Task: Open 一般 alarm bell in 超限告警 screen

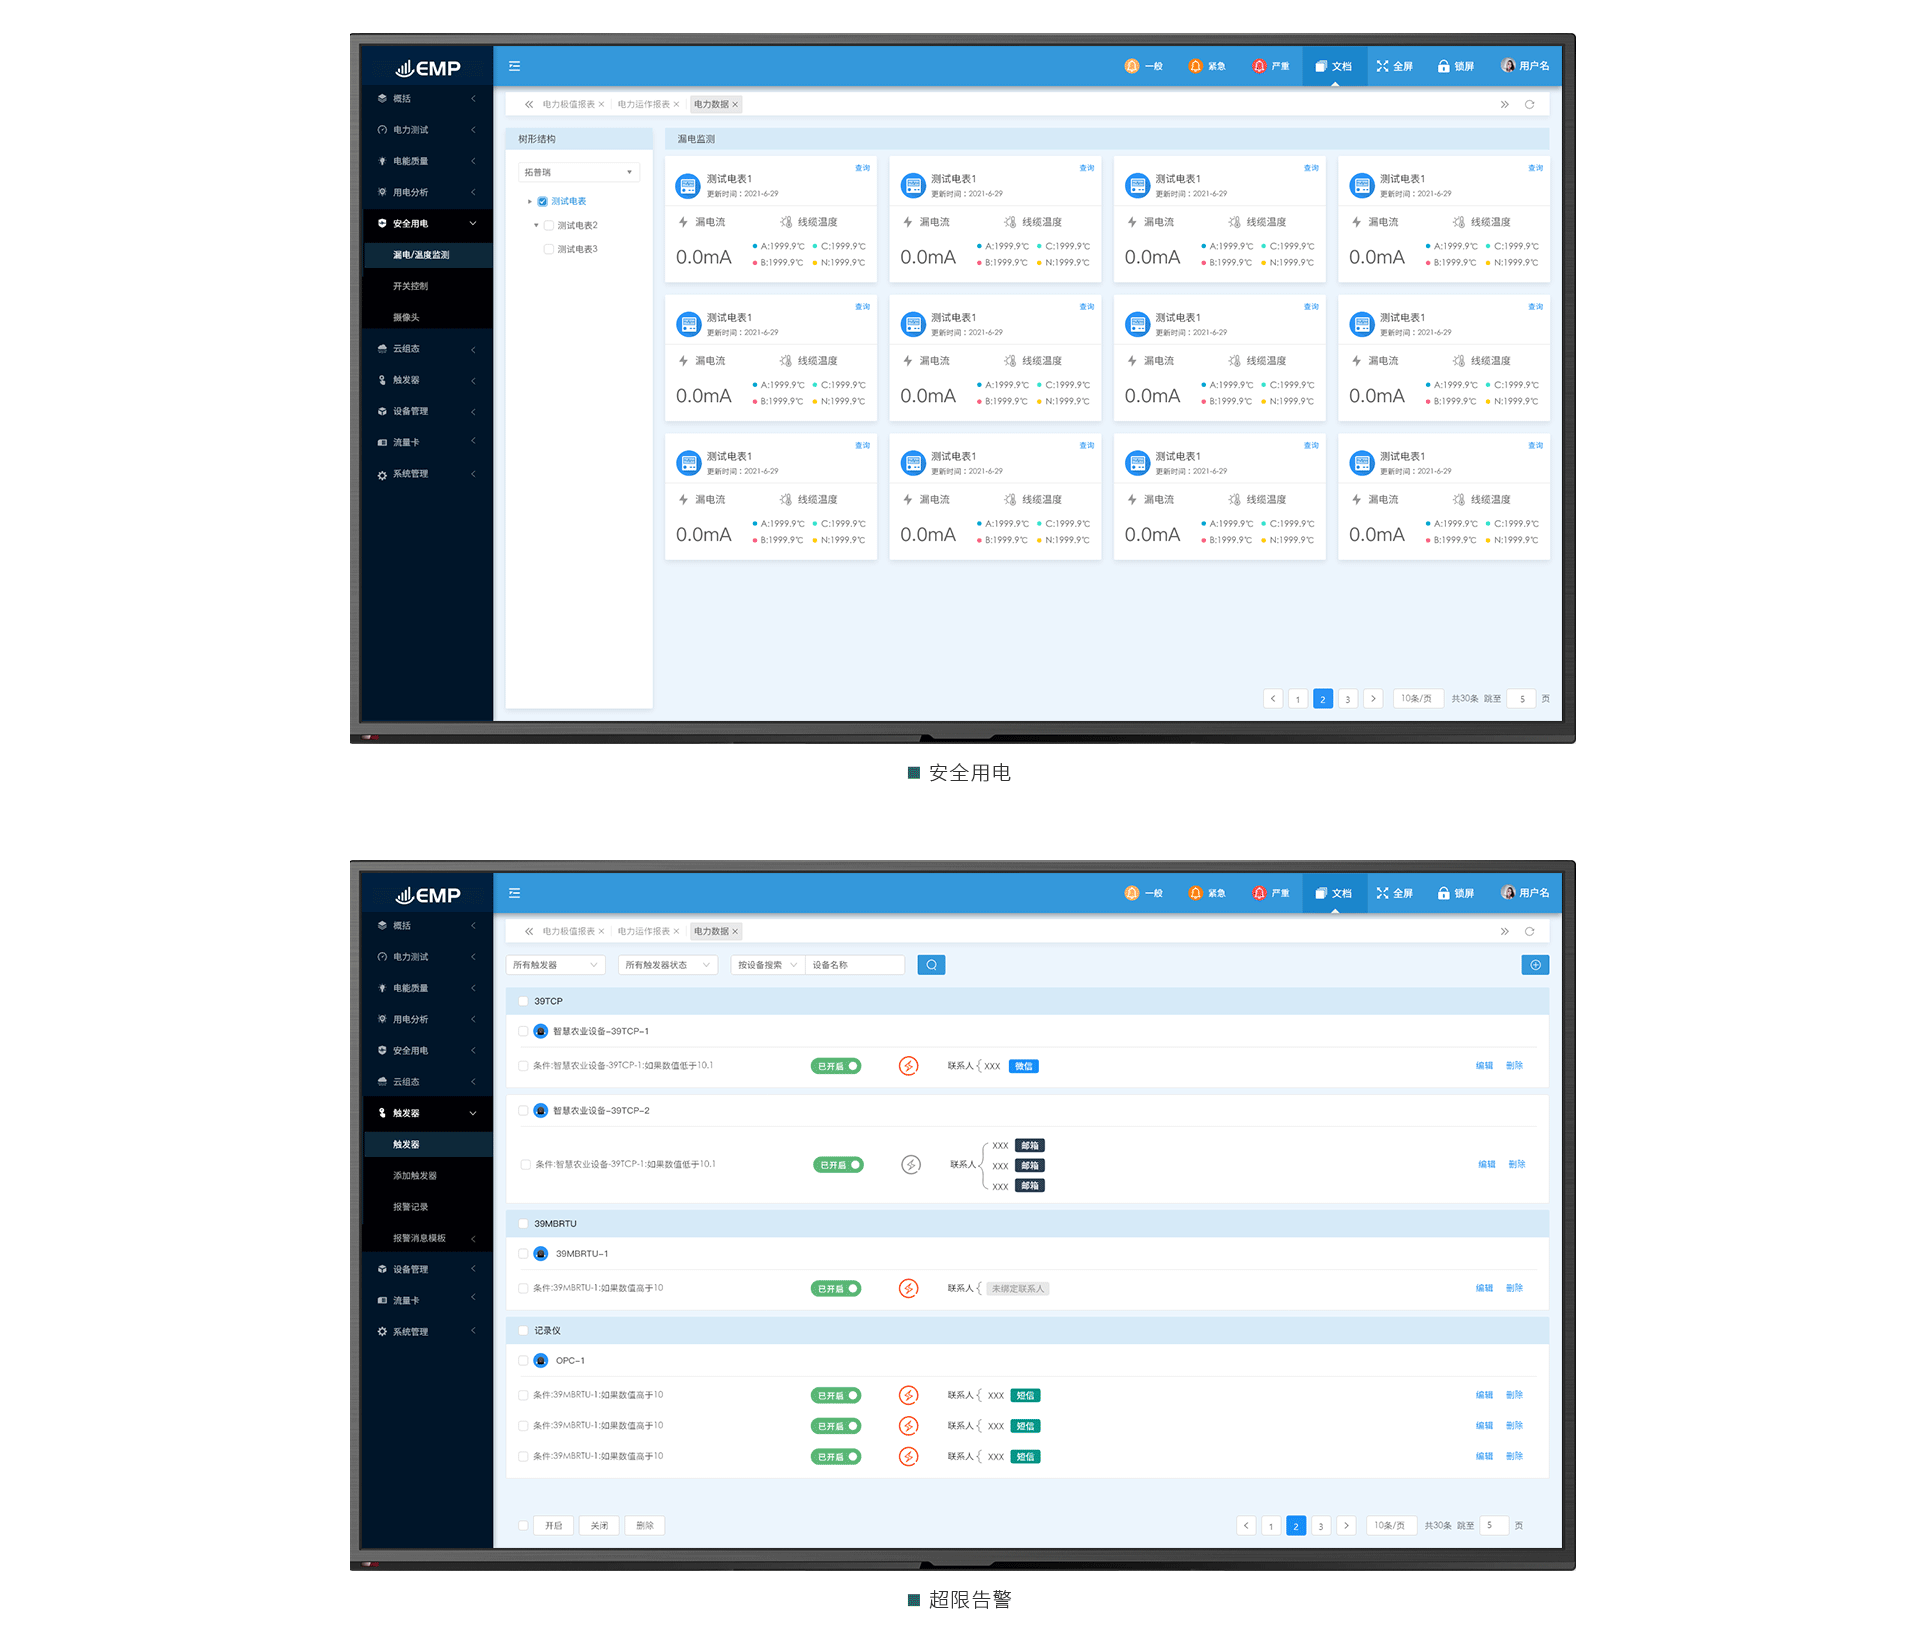Action: [x=1132, y=893]
